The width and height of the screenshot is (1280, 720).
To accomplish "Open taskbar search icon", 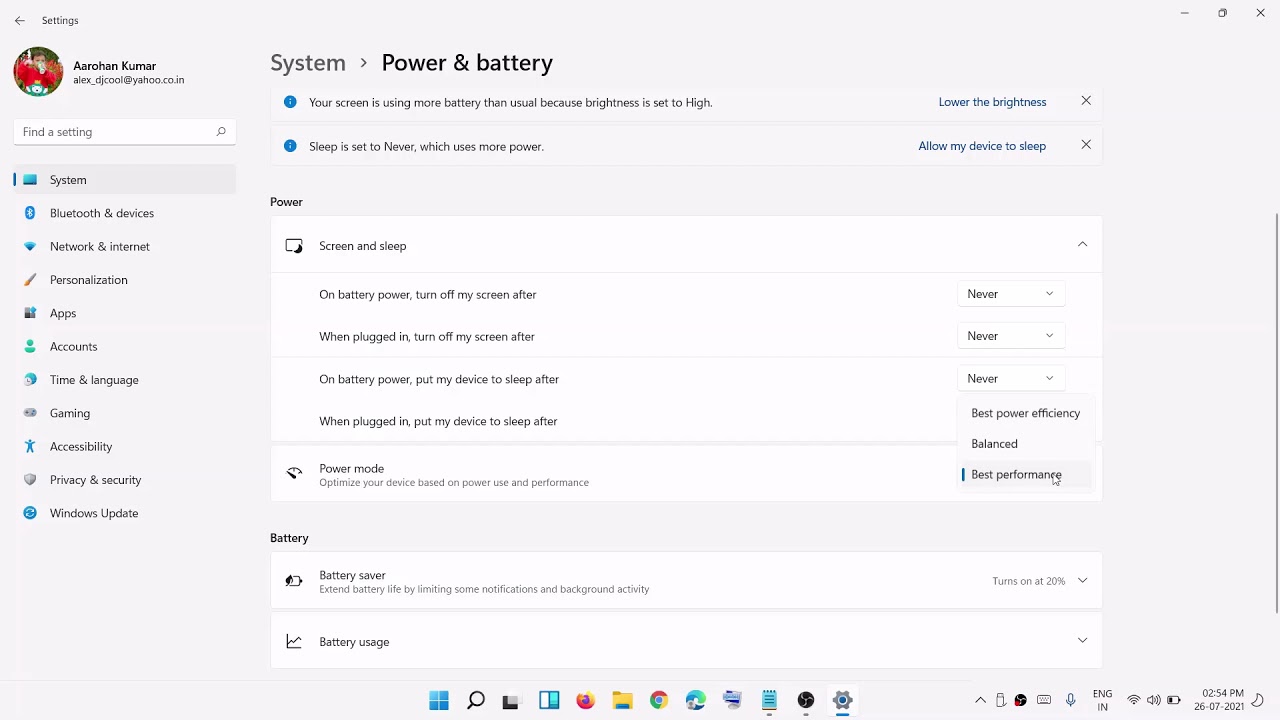I will [x=476, y=700].
